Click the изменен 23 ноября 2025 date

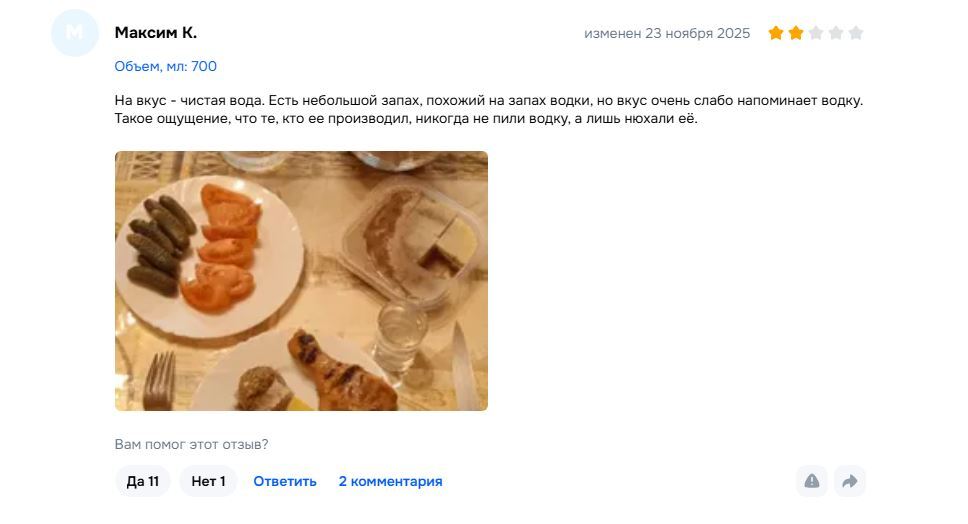[x=667, y=33]
